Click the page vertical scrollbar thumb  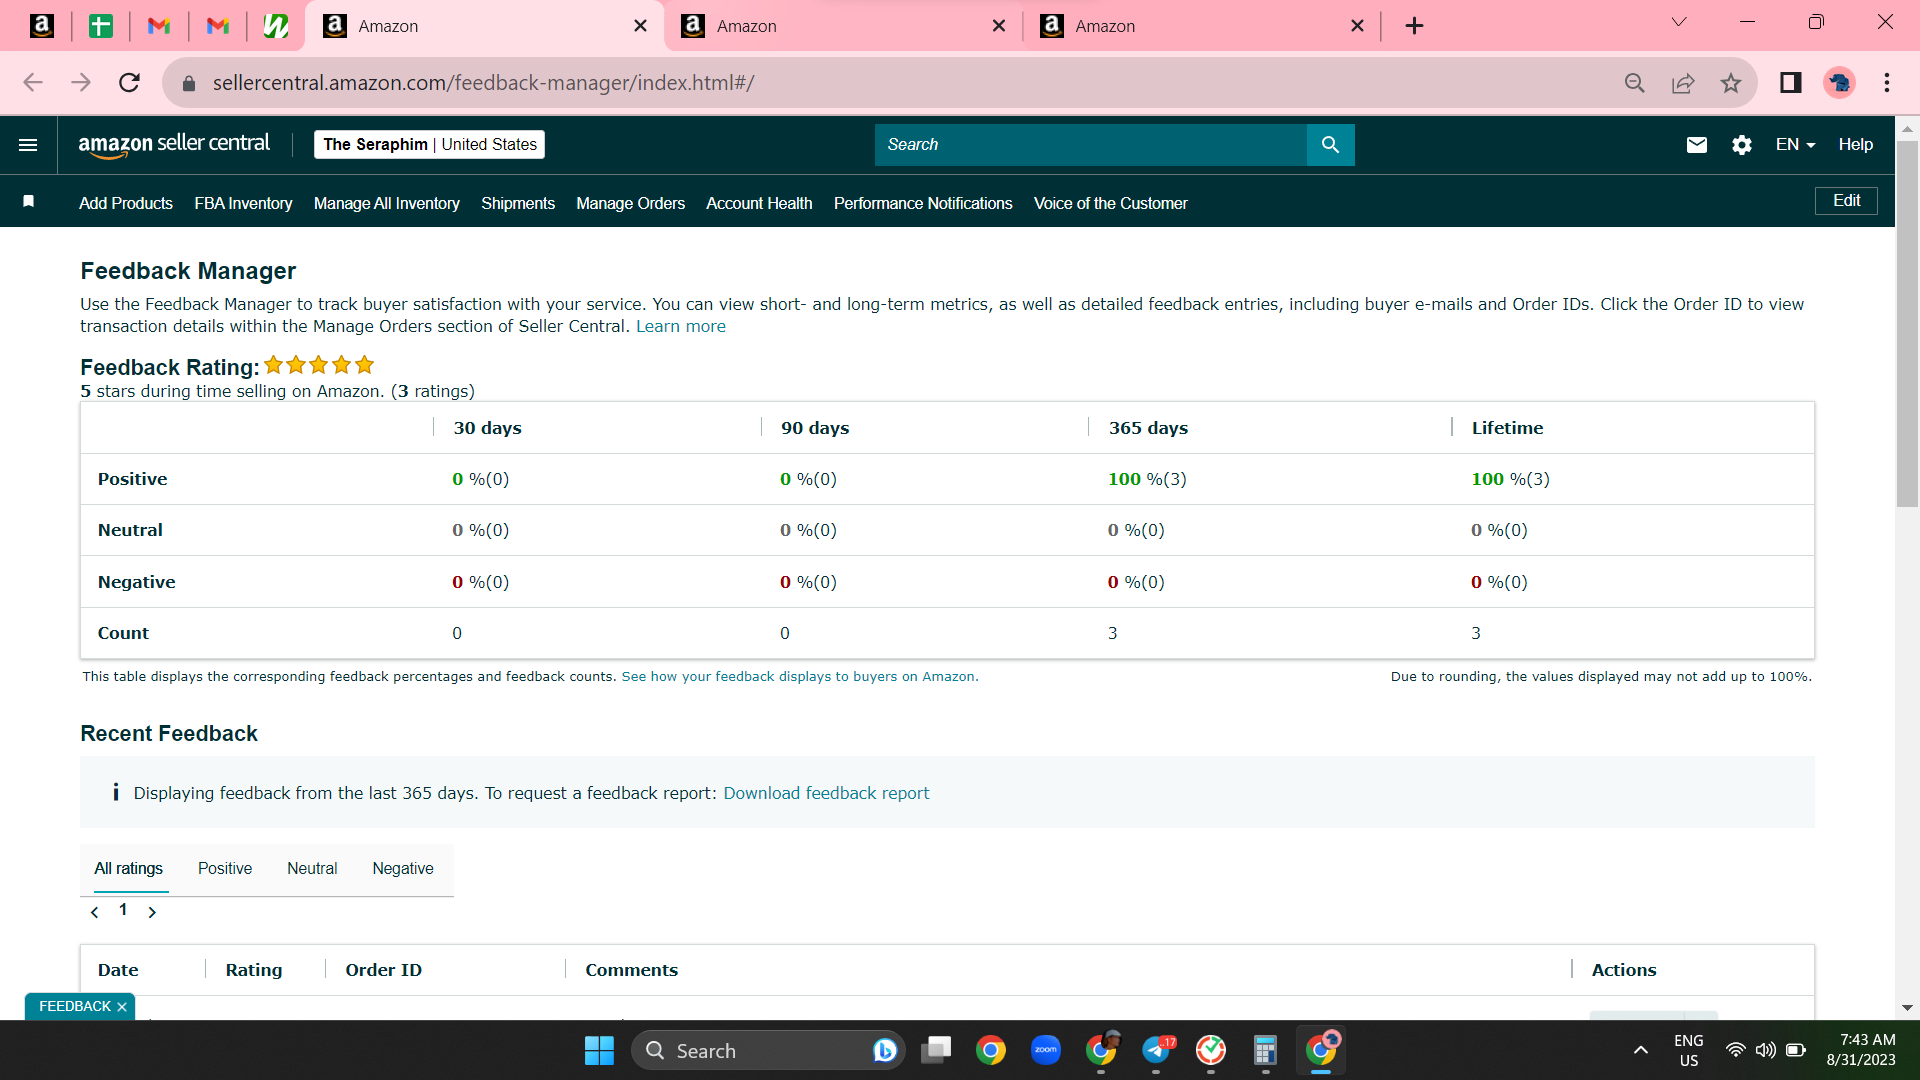[1907, 323]
